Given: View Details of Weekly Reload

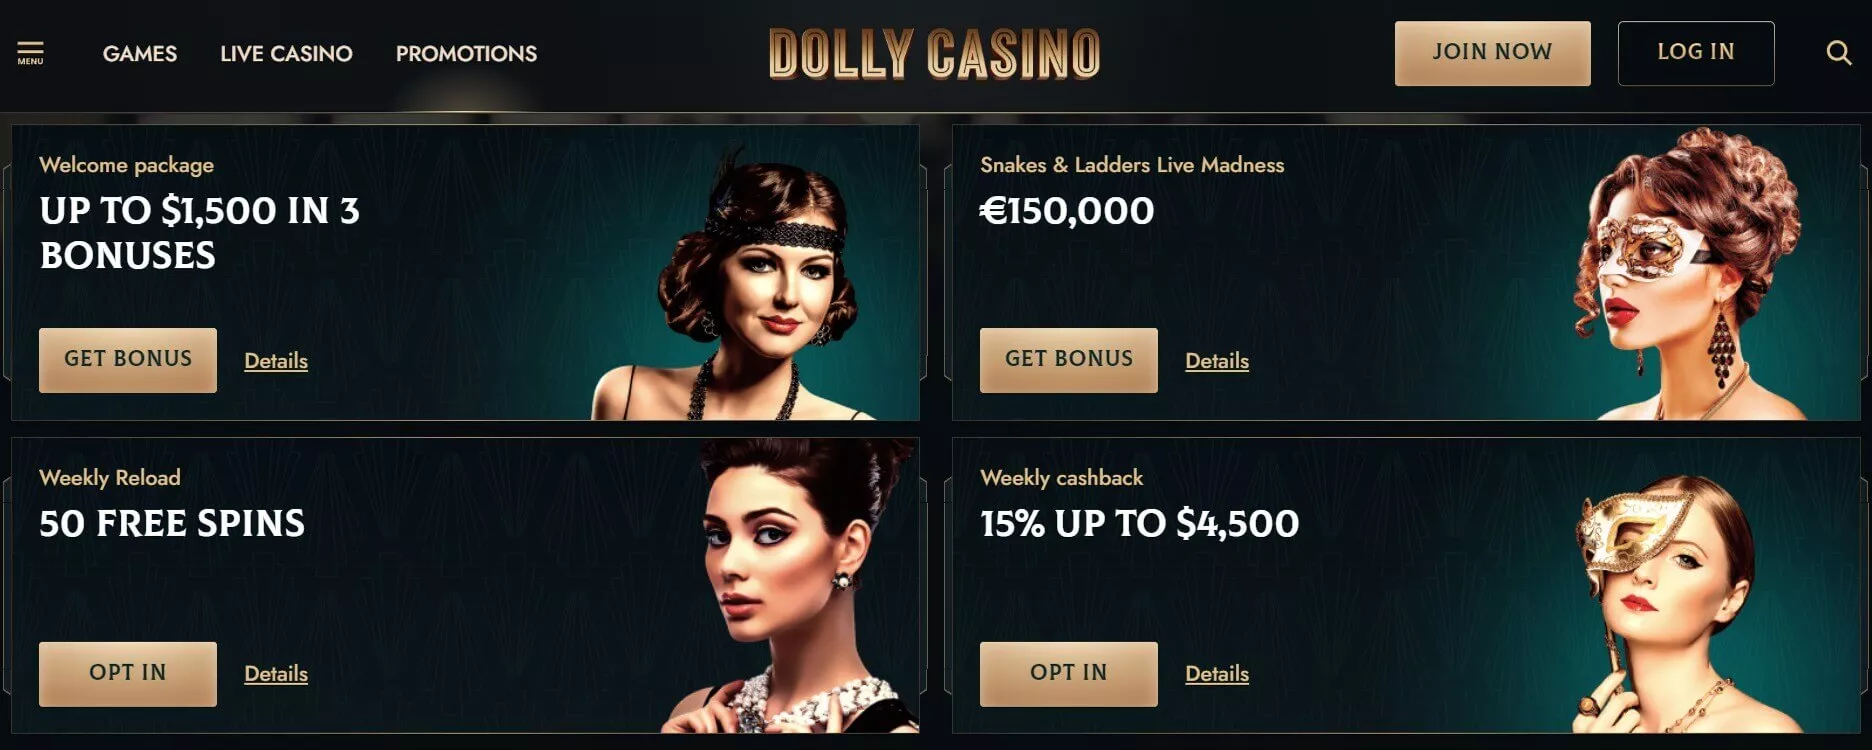Looking at the screenshot, I should (276, 674).
